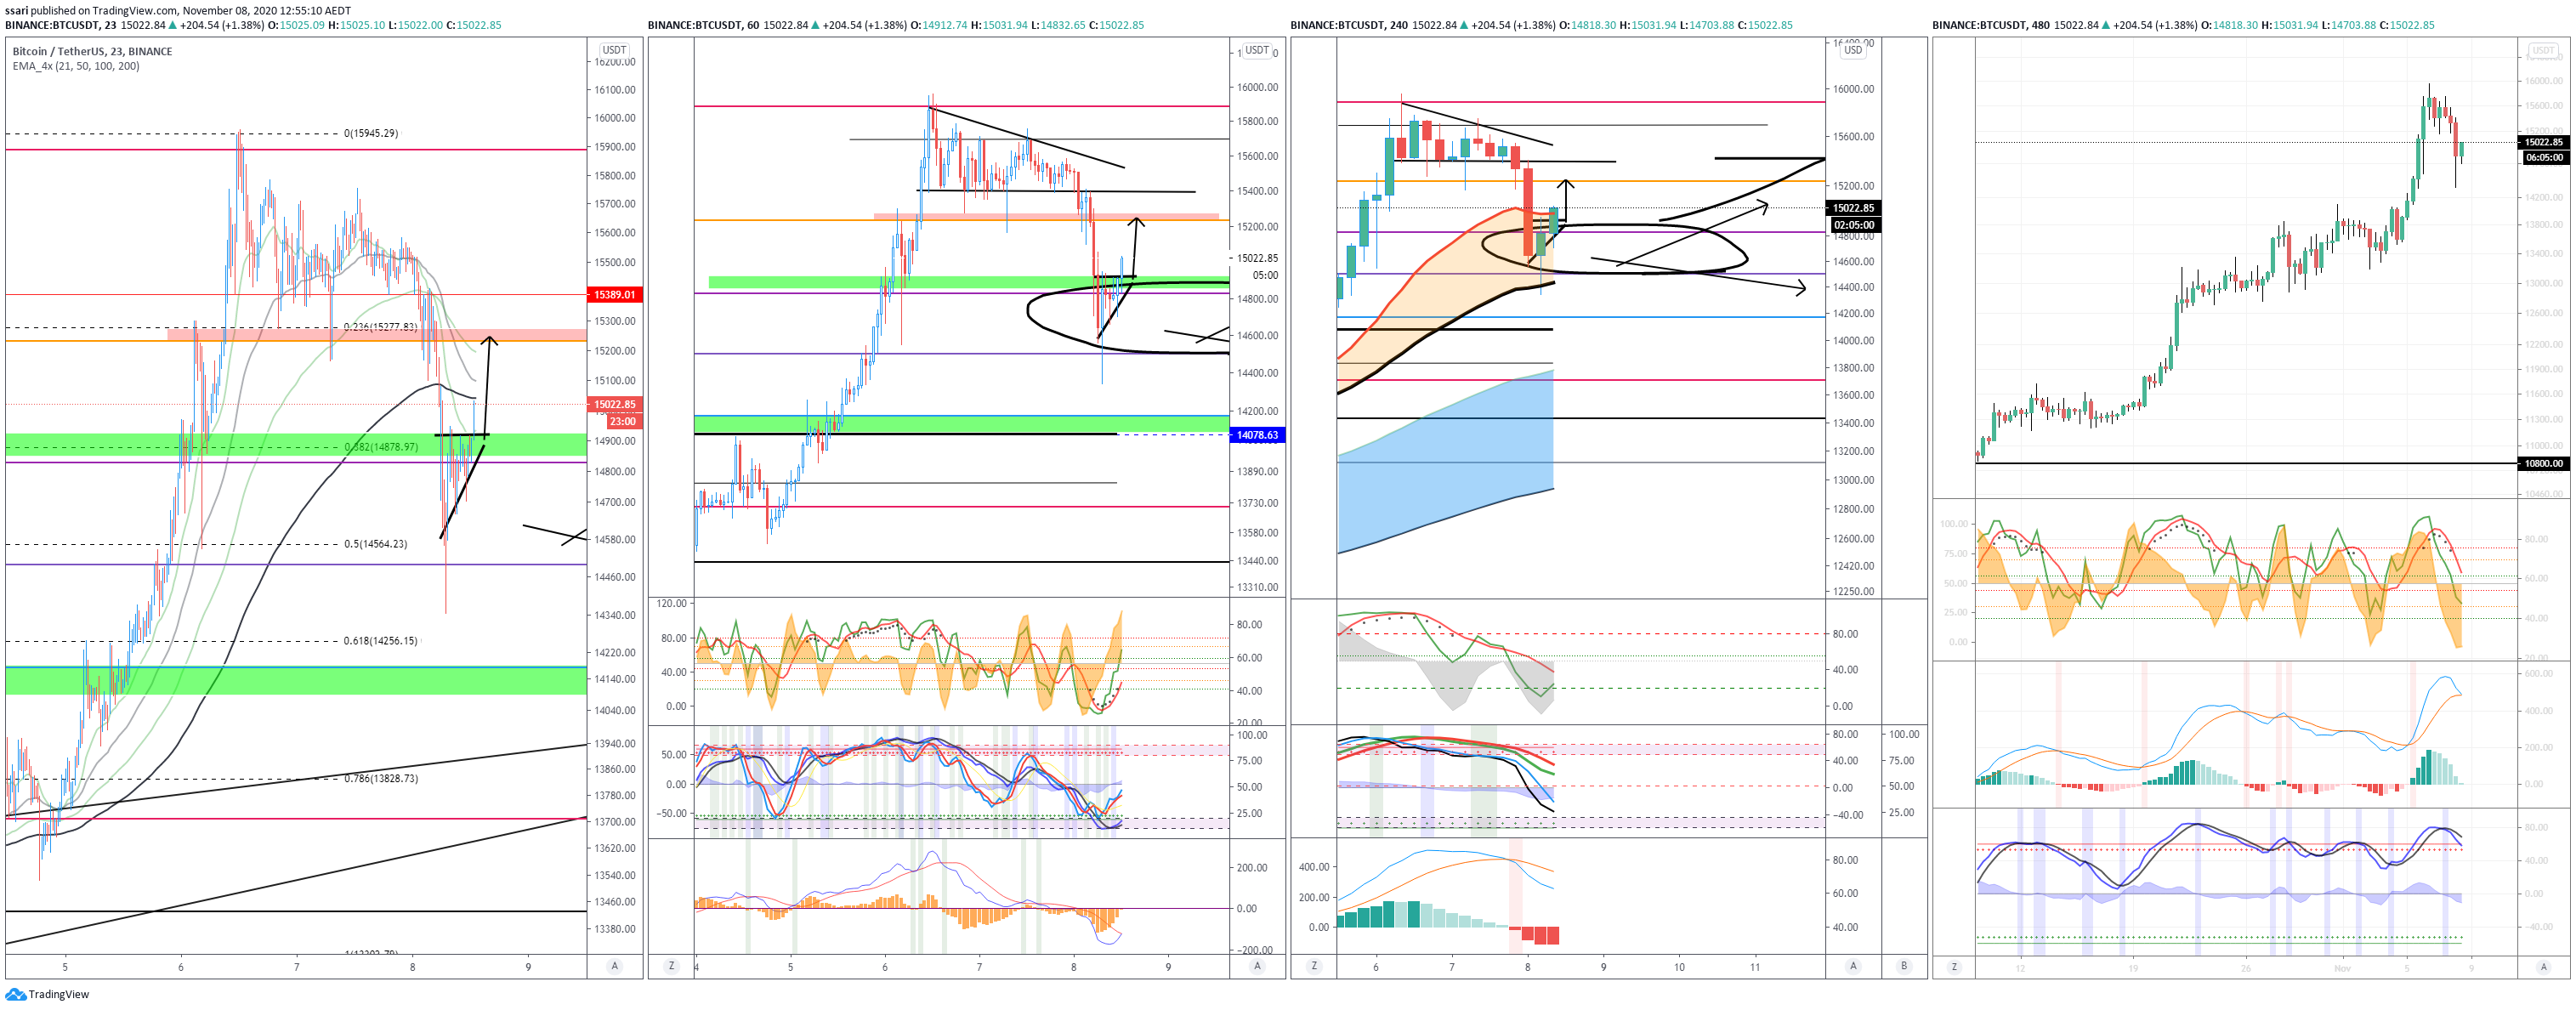Click the 0.5(14564.23) Fibonacci level label
Viewport: 2576px width, 1010px height.
tap(375, 544)
